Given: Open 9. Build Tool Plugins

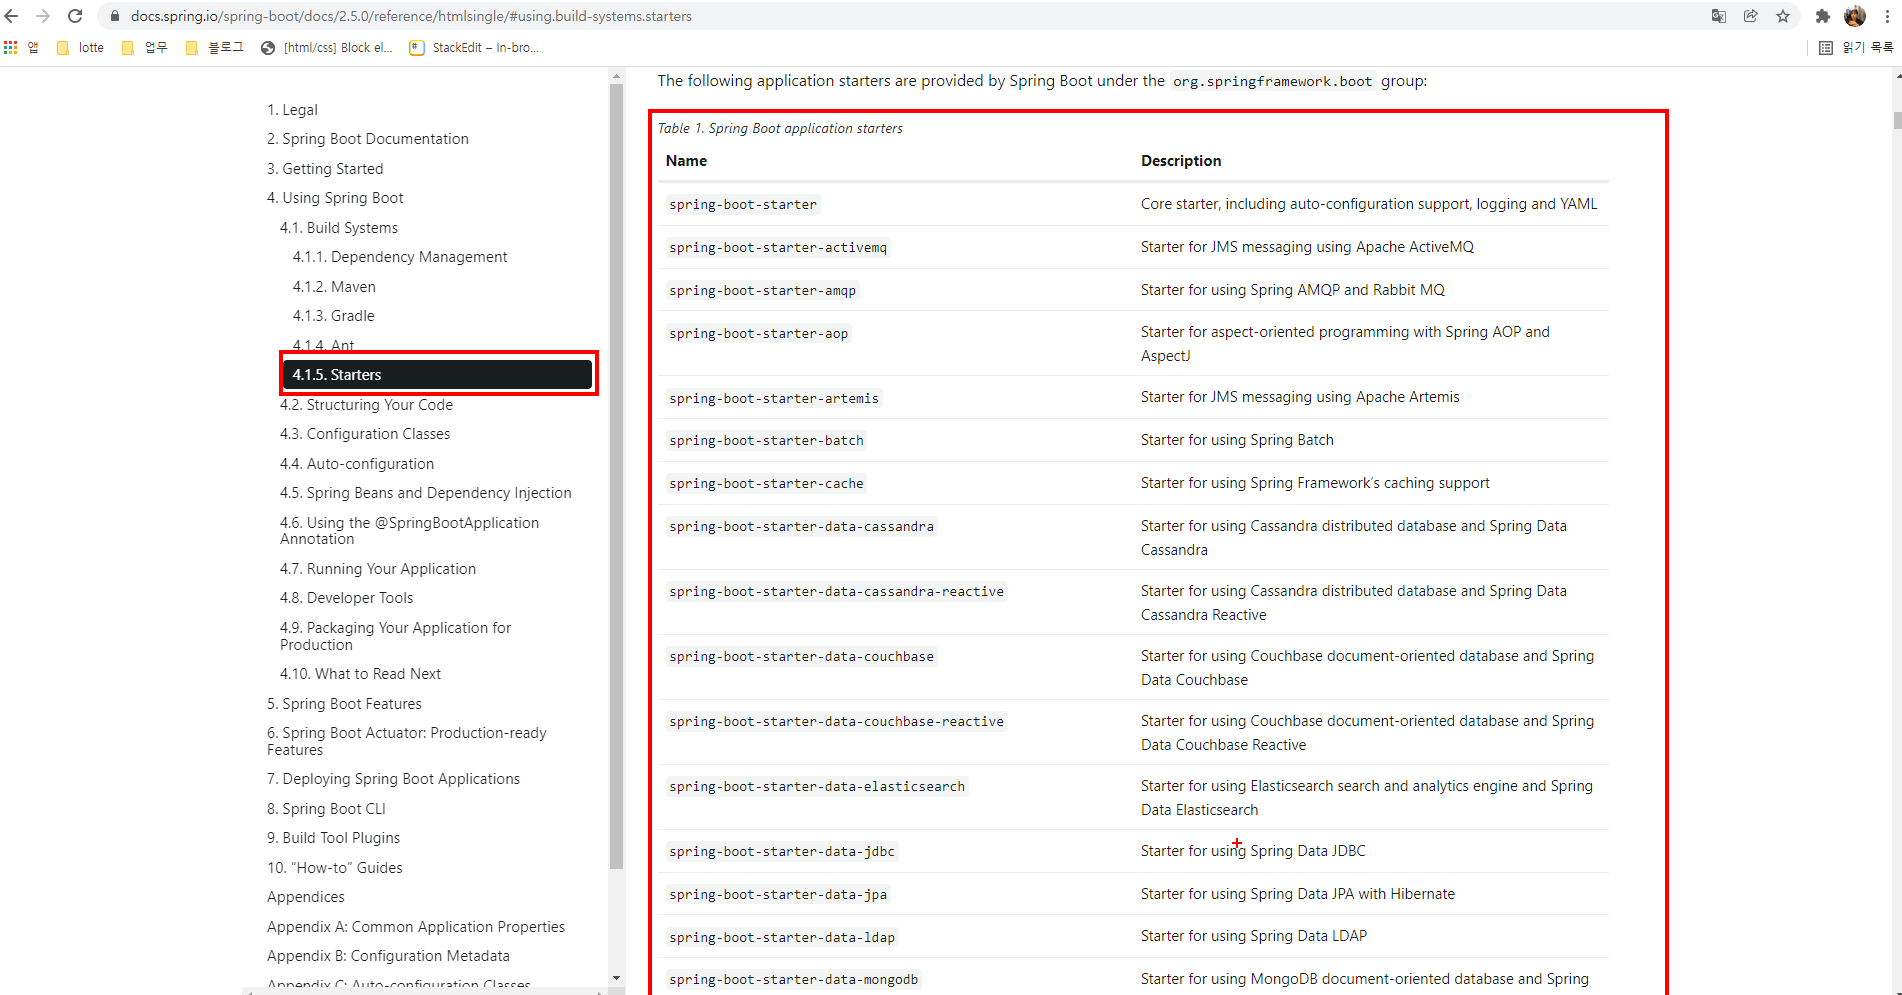Looking at the screenshot, I should pos(333,838).
